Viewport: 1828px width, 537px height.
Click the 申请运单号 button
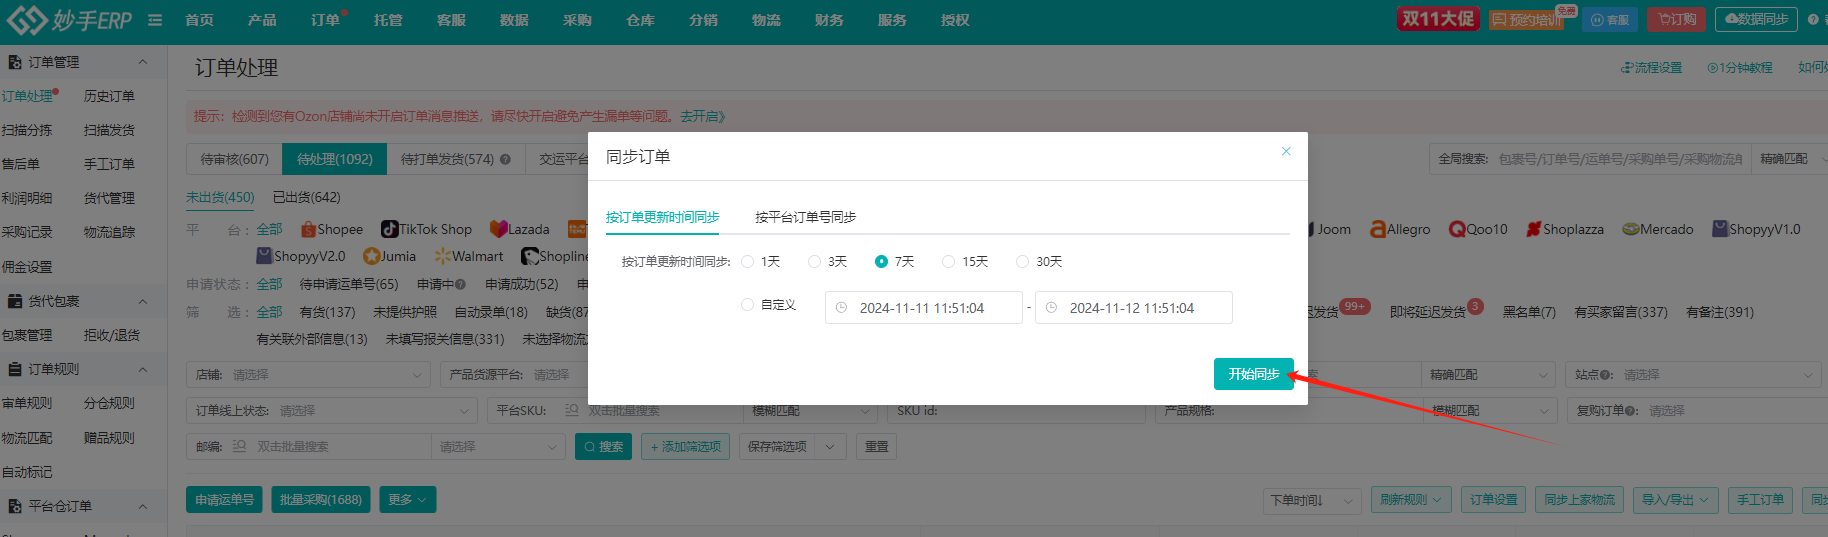(x=224, y=500)
